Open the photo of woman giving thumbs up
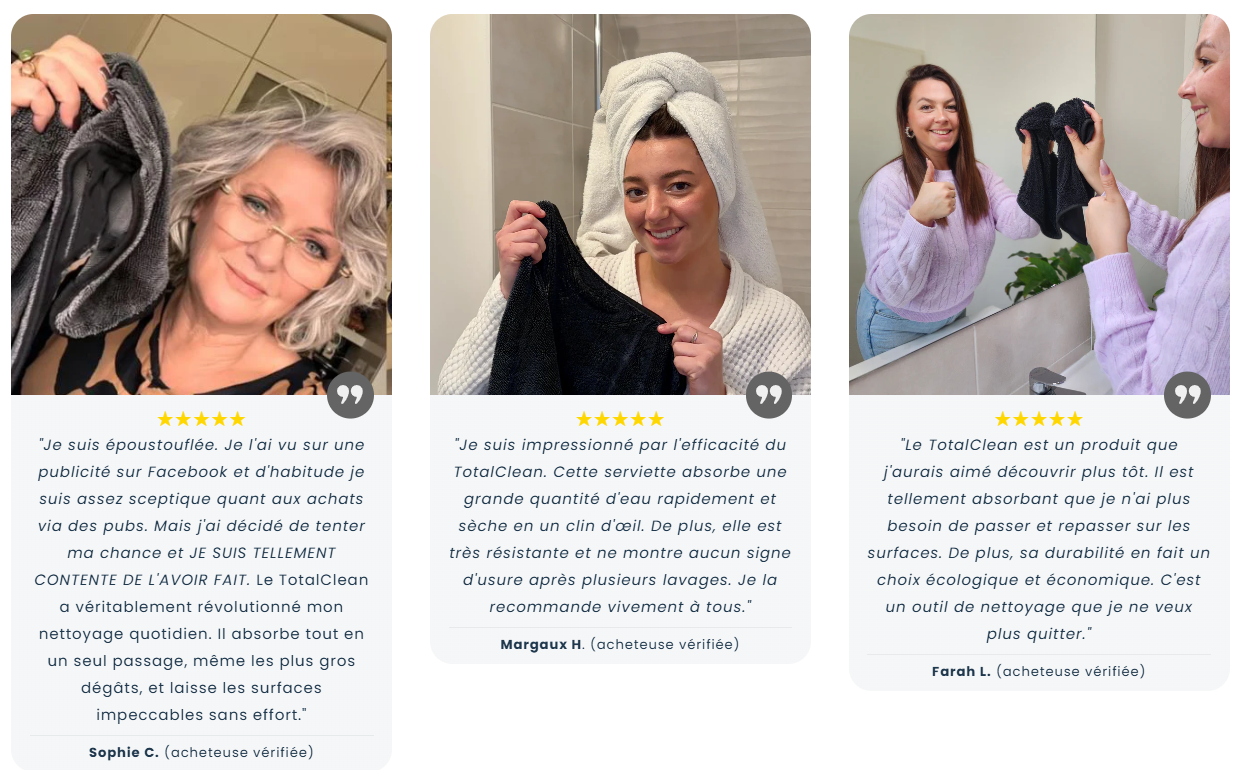This screenshot has width=1237, height=770. 1039,204
